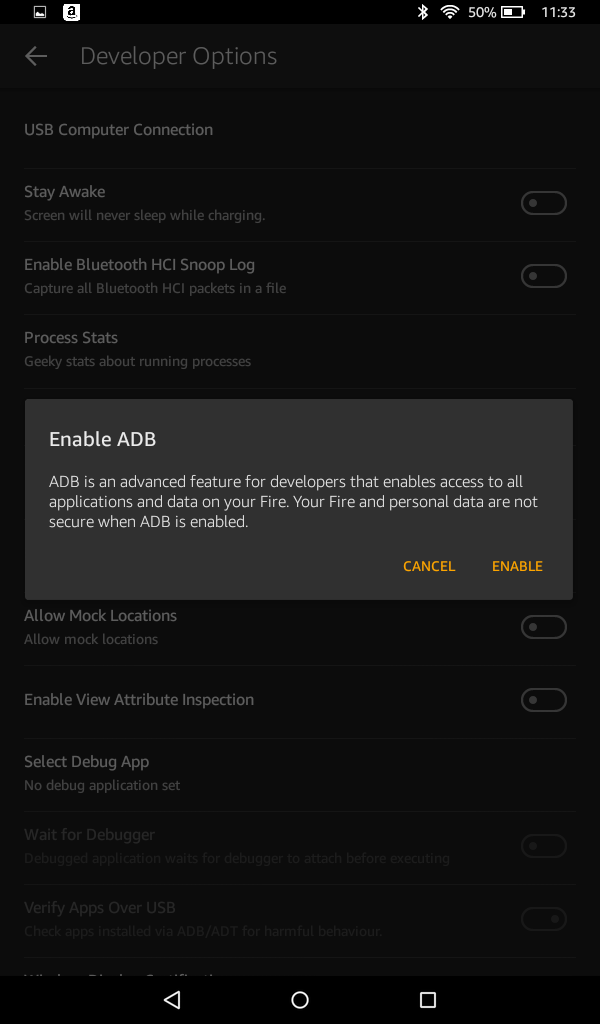The width and height of the screenshot is (600, 1024).
Task: Open recent apps with the square navigation icon
Action: [x=428, y=999]
